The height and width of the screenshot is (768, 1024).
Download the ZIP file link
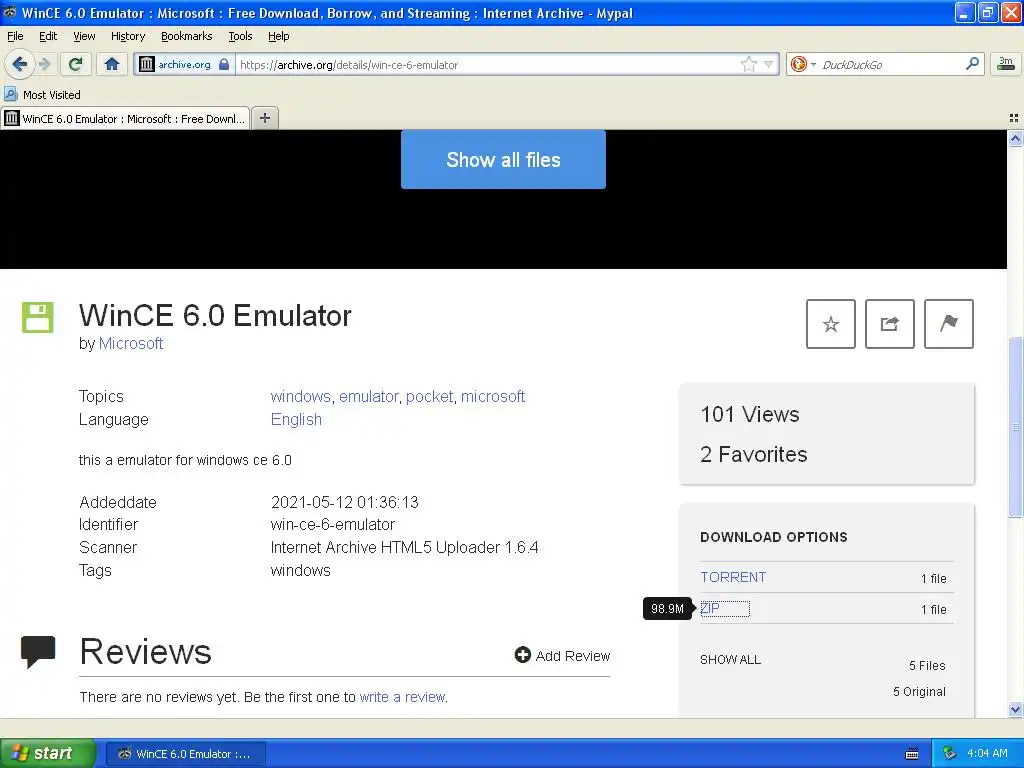pos(710,609)
